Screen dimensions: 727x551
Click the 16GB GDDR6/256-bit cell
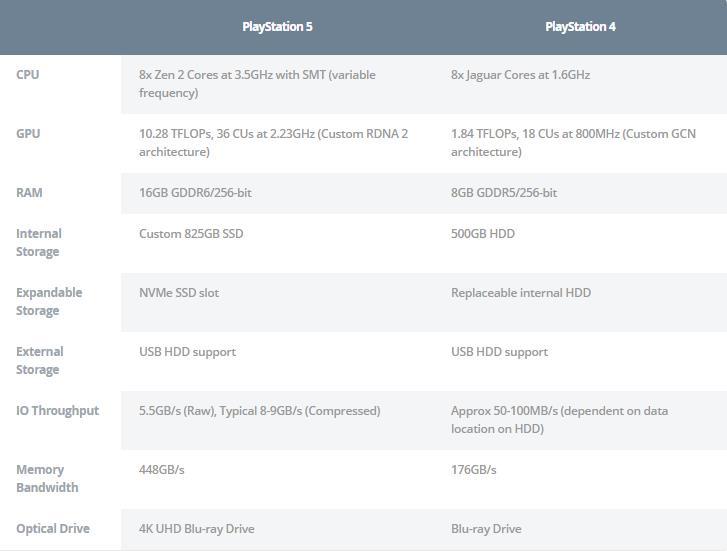click(195, 193)
